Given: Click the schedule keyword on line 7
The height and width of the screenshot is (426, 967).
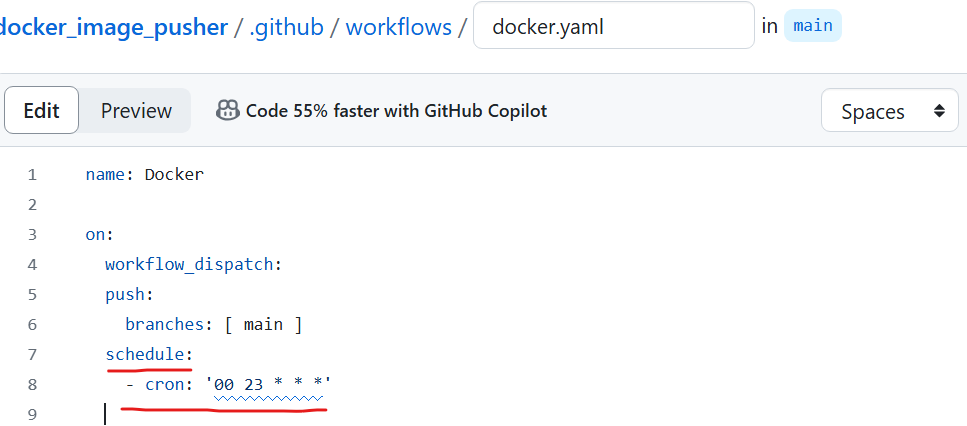Looking at the screenshot, I should pyautogui.click(x=144, y=354).
